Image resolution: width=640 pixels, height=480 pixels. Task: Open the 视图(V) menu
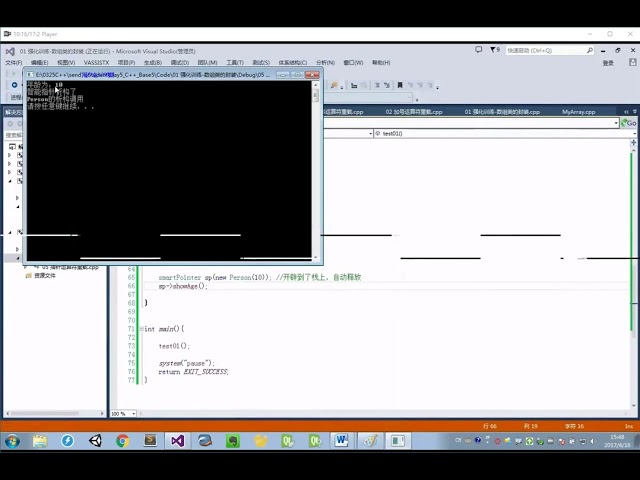click(x=66, y=63)
